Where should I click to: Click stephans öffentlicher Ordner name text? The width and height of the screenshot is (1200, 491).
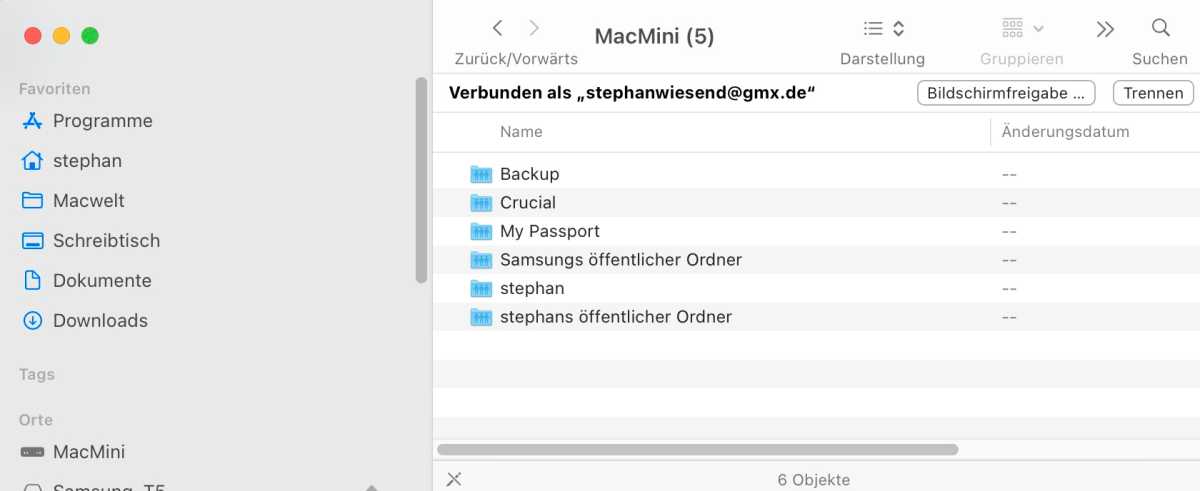pyautogui.click(x=616, y=317)
